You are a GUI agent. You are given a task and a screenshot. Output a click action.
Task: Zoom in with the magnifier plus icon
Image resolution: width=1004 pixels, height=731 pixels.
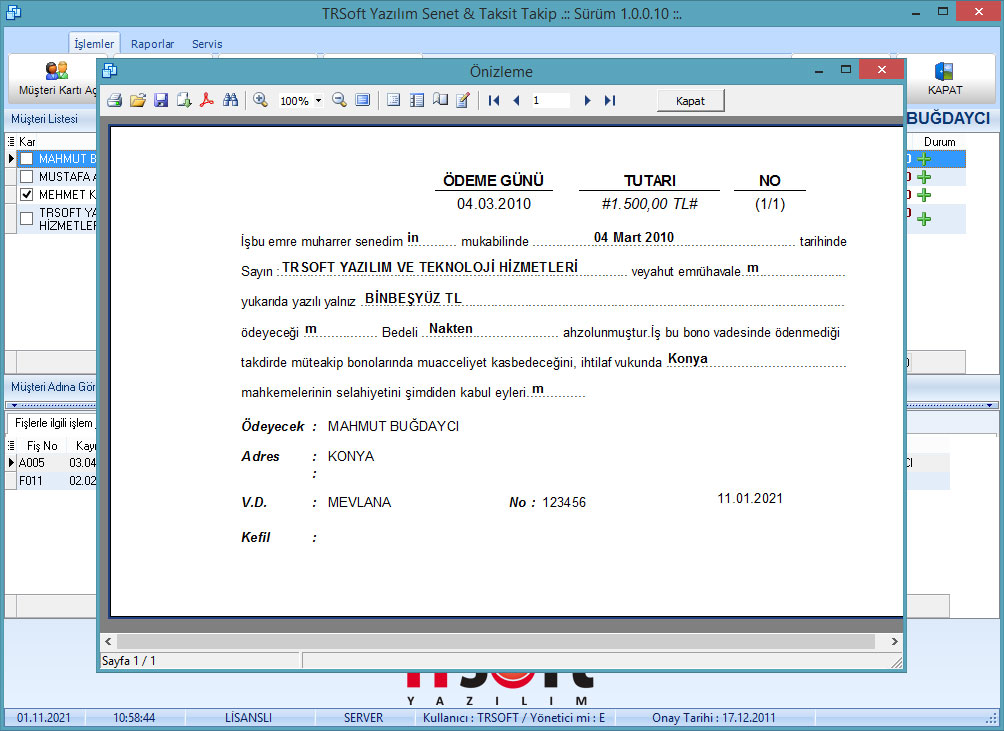[x=260, y=100]
